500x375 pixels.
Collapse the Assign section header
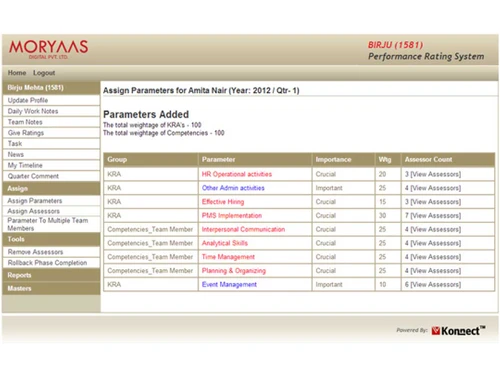(51, 188)
